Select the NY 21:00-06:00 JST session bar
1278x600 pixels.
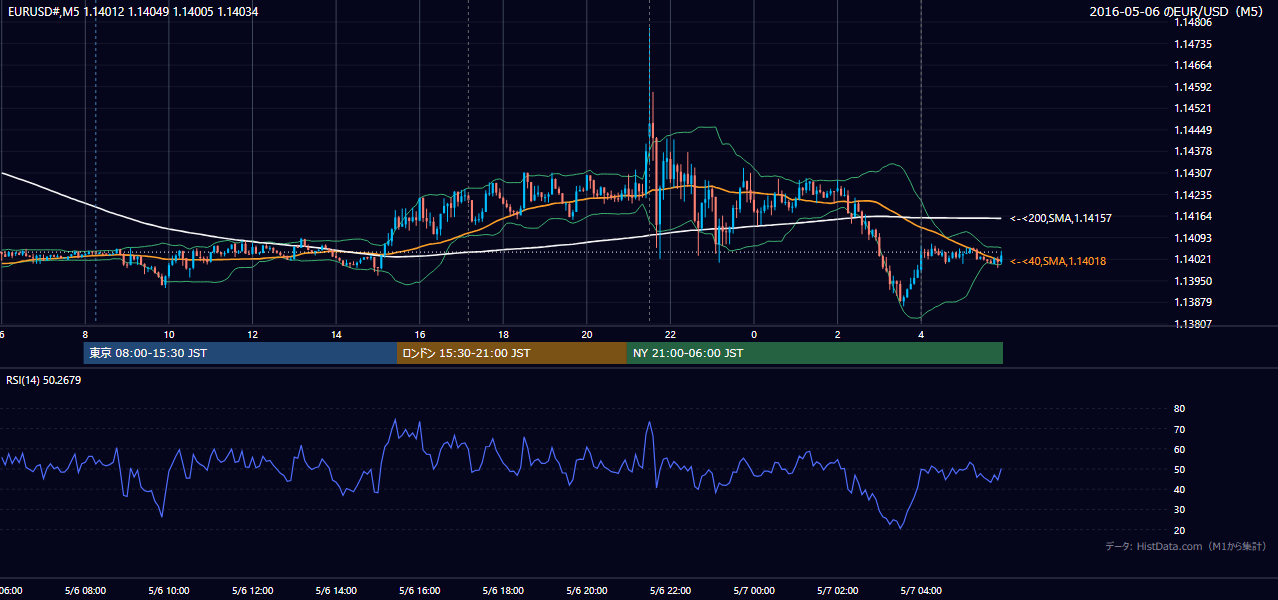coord(815,353)
